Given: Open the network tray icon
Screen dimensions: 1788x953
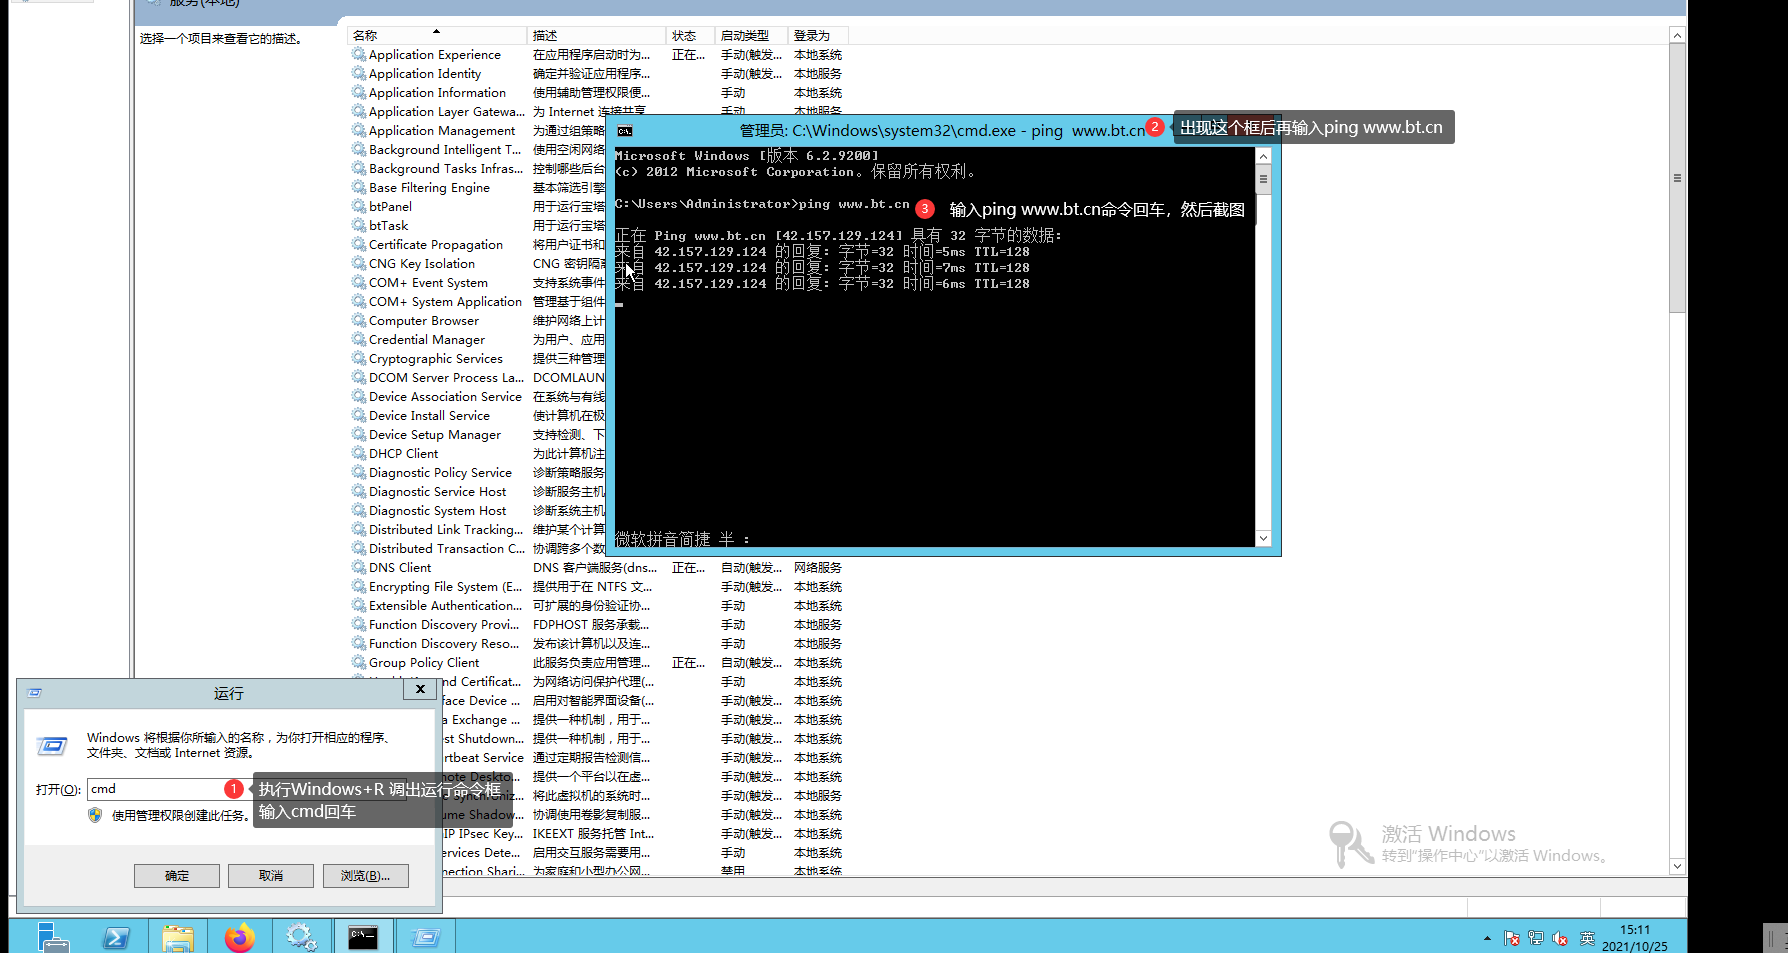Looking at the screenshot, I should click(x=1536, y=938).
